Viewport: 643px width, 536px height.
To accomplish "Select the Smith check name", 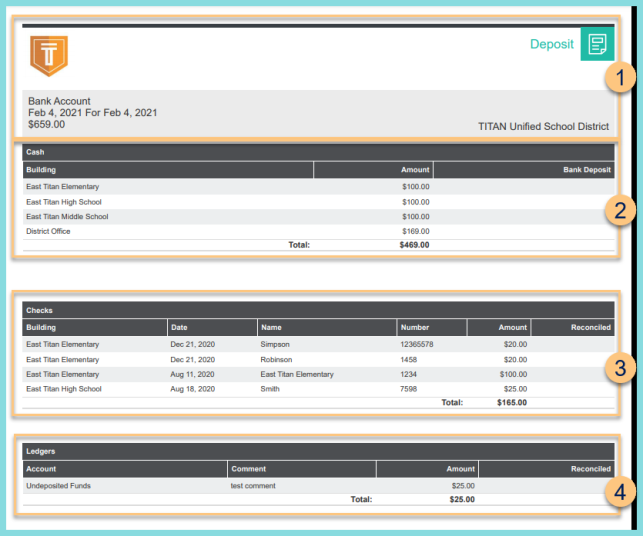I will point(270,389).
